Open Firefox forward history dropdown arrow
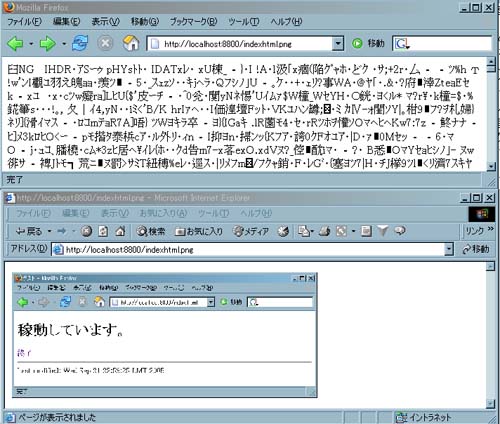Image resolution: width=500 pixels, height=424 pixels. [x=63, y=44]
